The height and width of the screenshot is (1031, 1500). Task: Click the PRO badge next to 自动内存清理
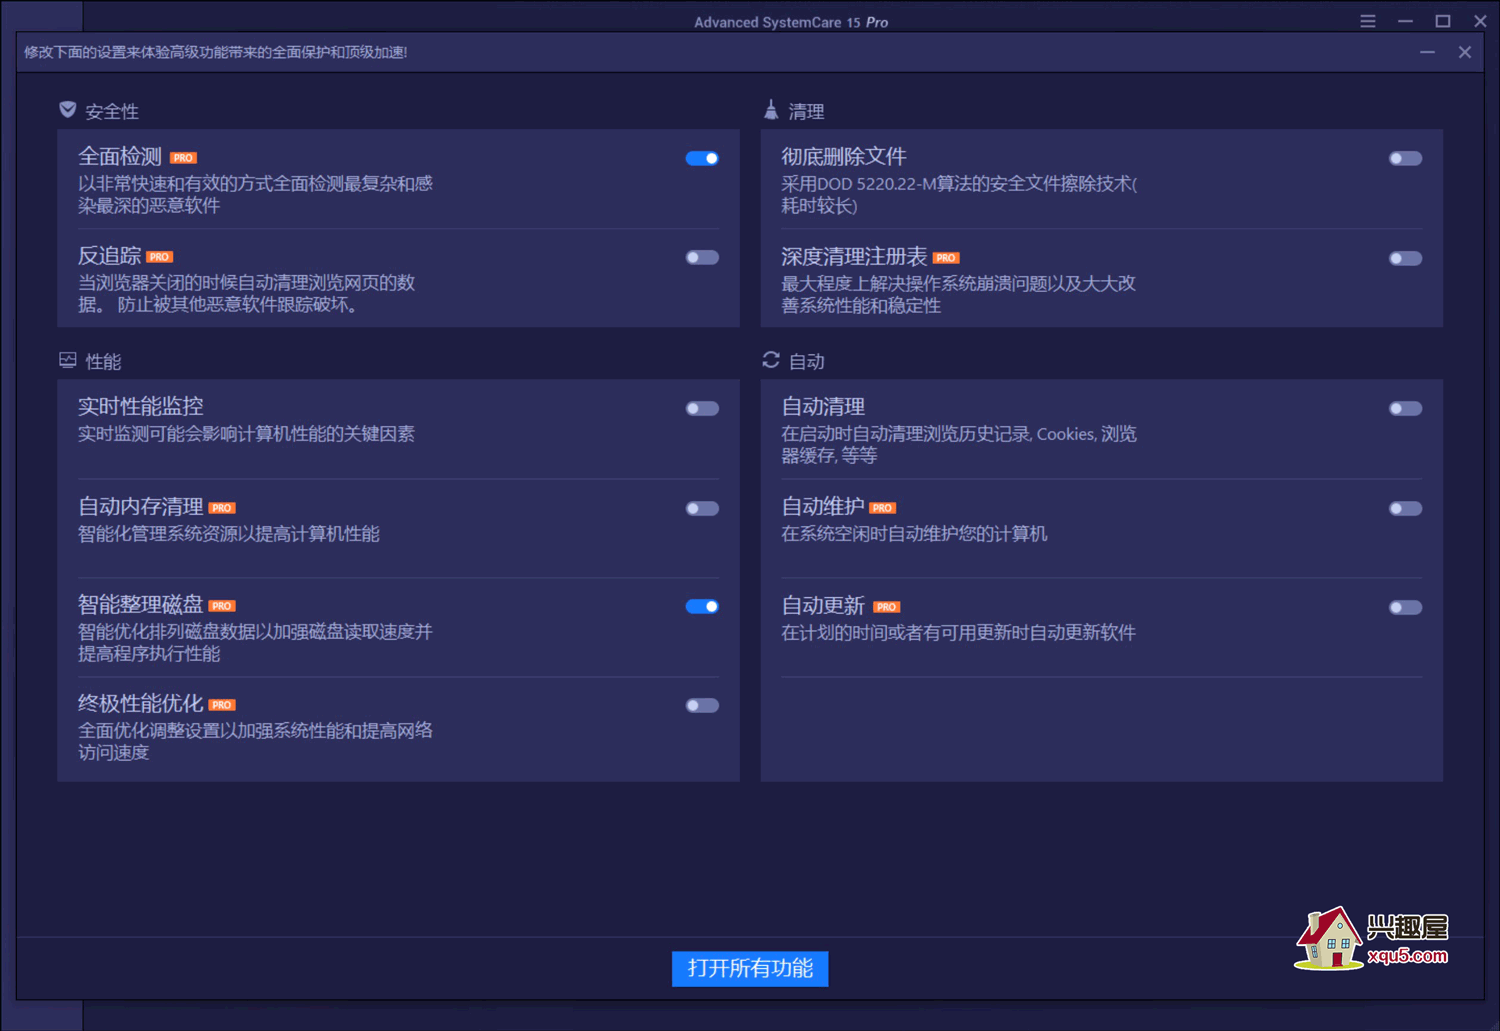point(222,508)
